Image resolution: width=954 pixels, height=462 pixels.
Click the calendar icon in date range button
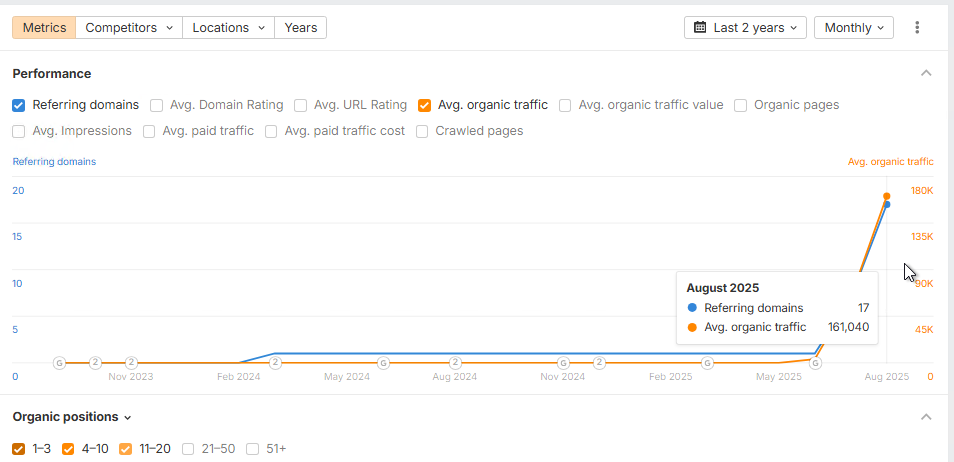point(700,27)
